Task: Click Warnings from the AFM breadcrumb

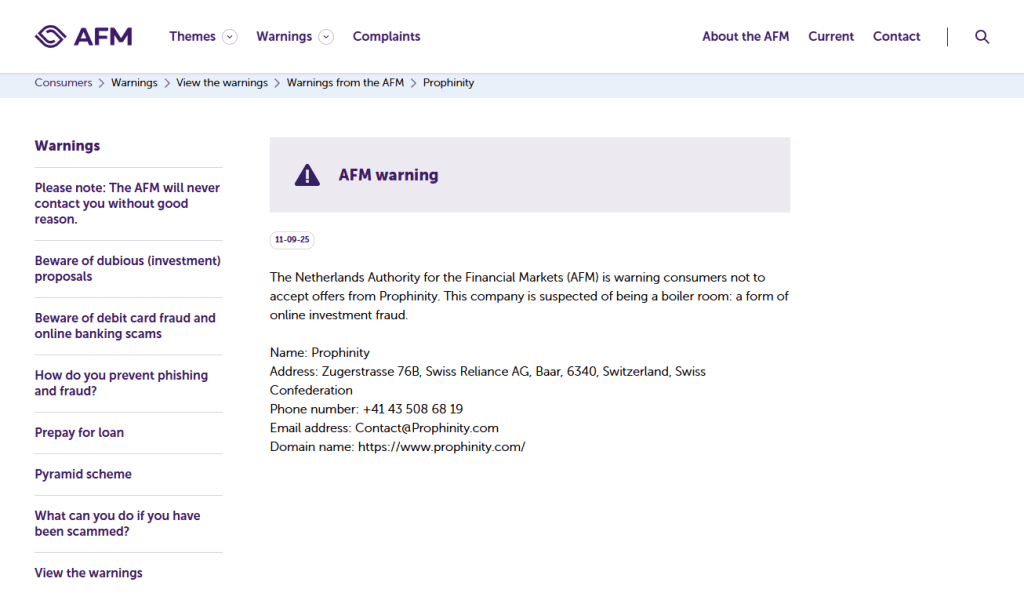Action: [x=345, y=83]
